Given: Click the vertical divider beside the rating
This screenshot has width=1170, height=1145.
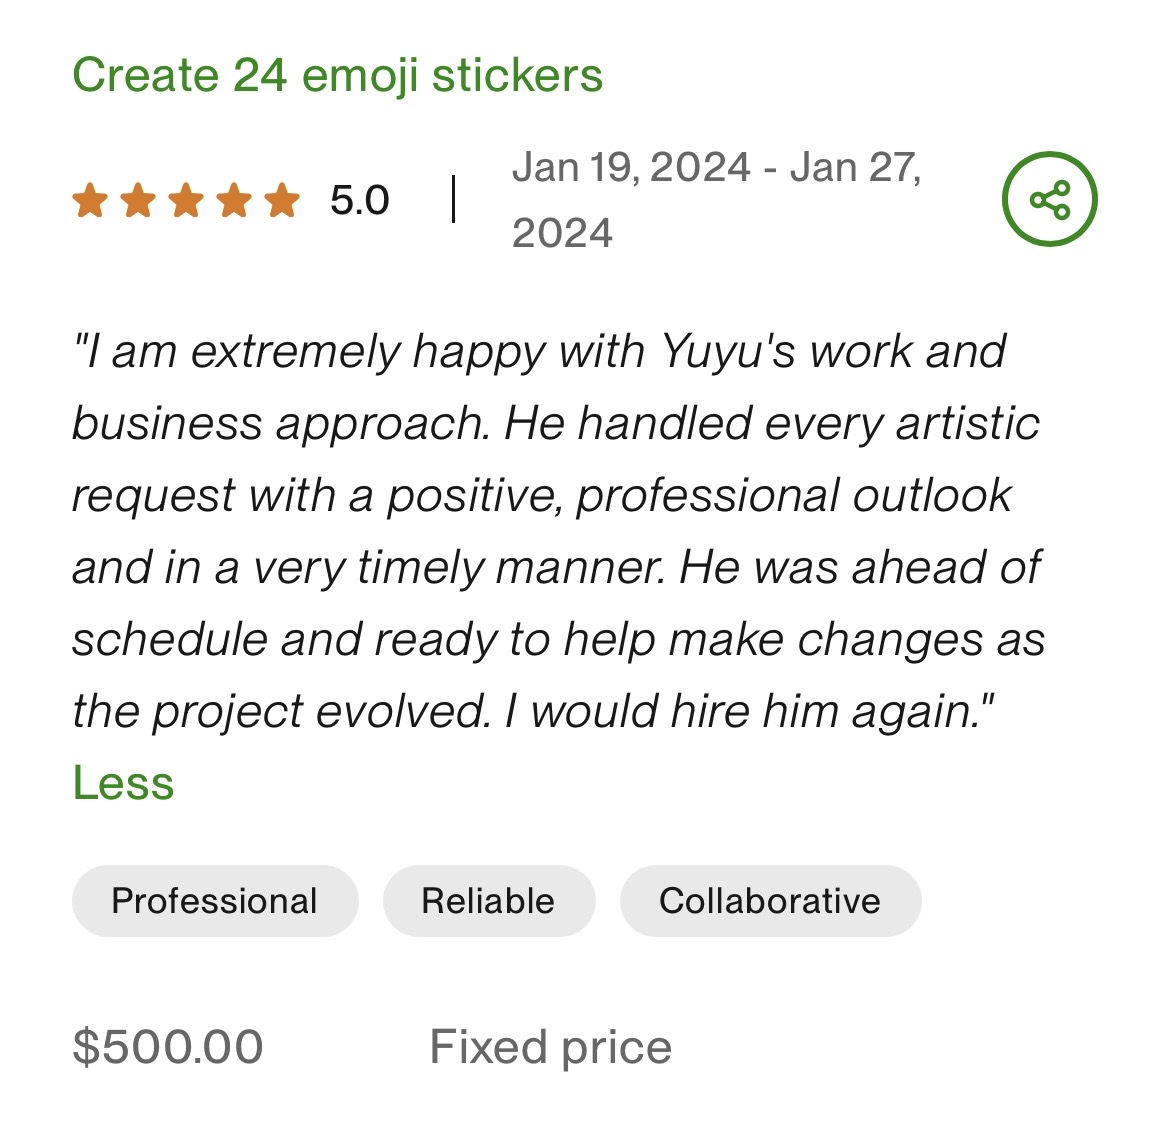Looking at the screenshot, I should tap(454, 199).
